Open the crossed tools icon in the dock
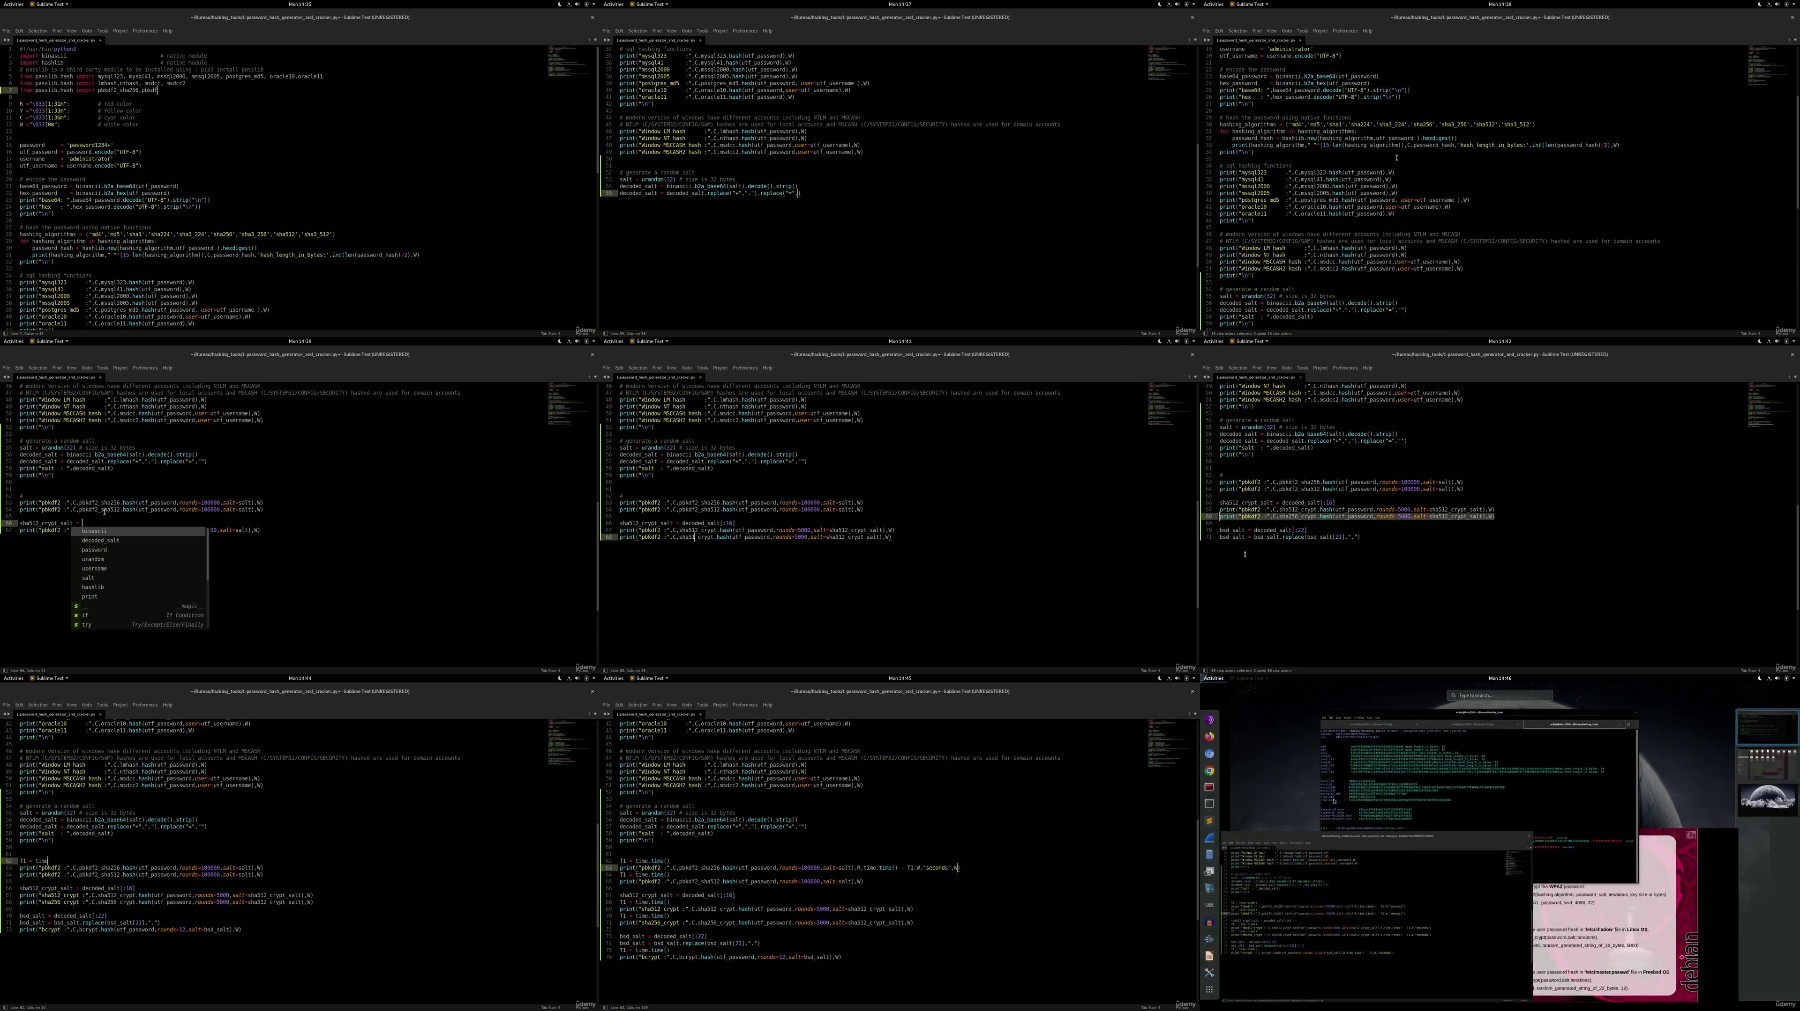 point(1209,972)
